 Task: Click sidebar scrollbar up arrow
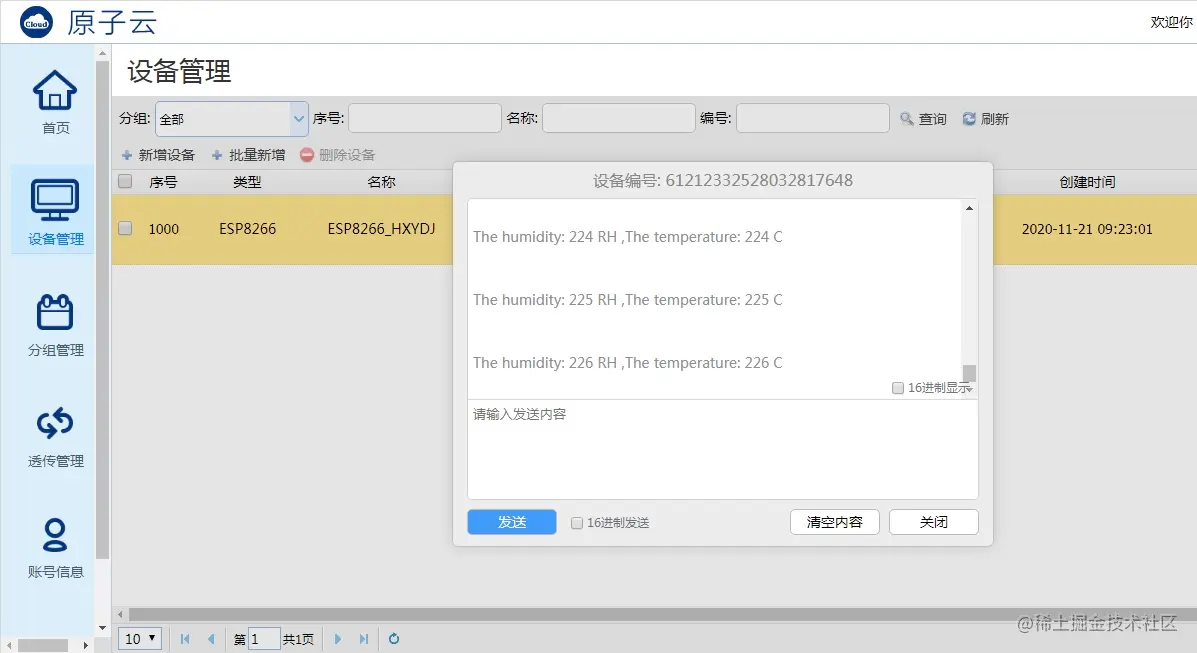coord(102,53)
